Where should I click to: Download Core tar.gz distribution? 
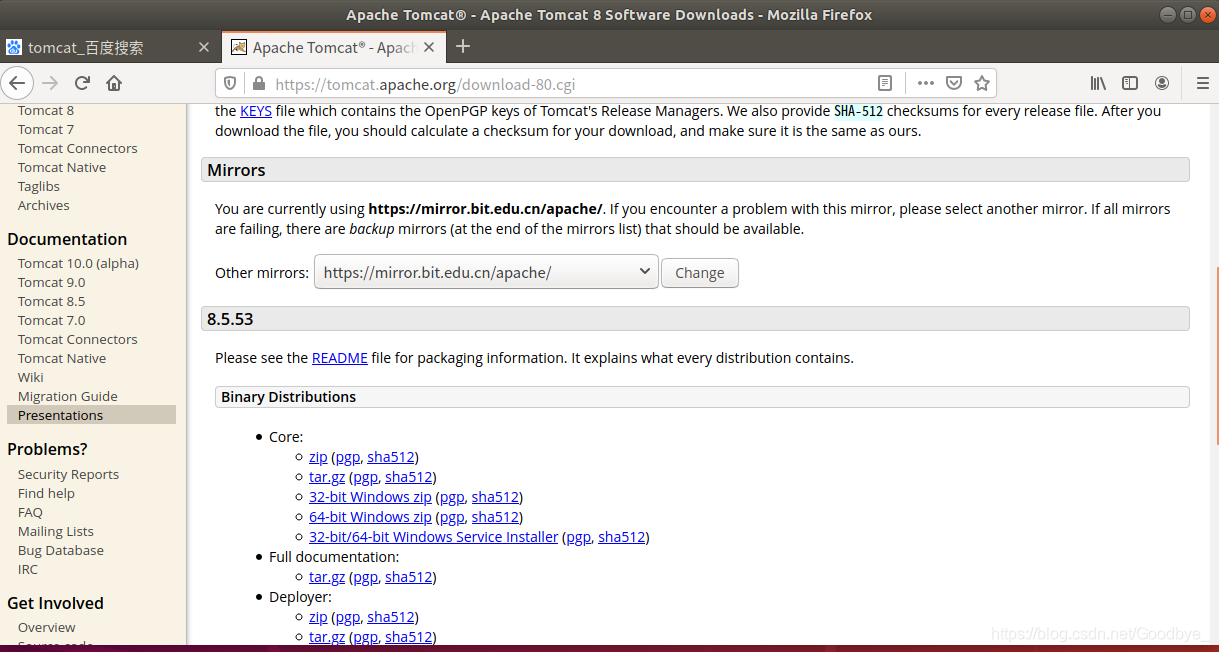[x=327, y=477]
